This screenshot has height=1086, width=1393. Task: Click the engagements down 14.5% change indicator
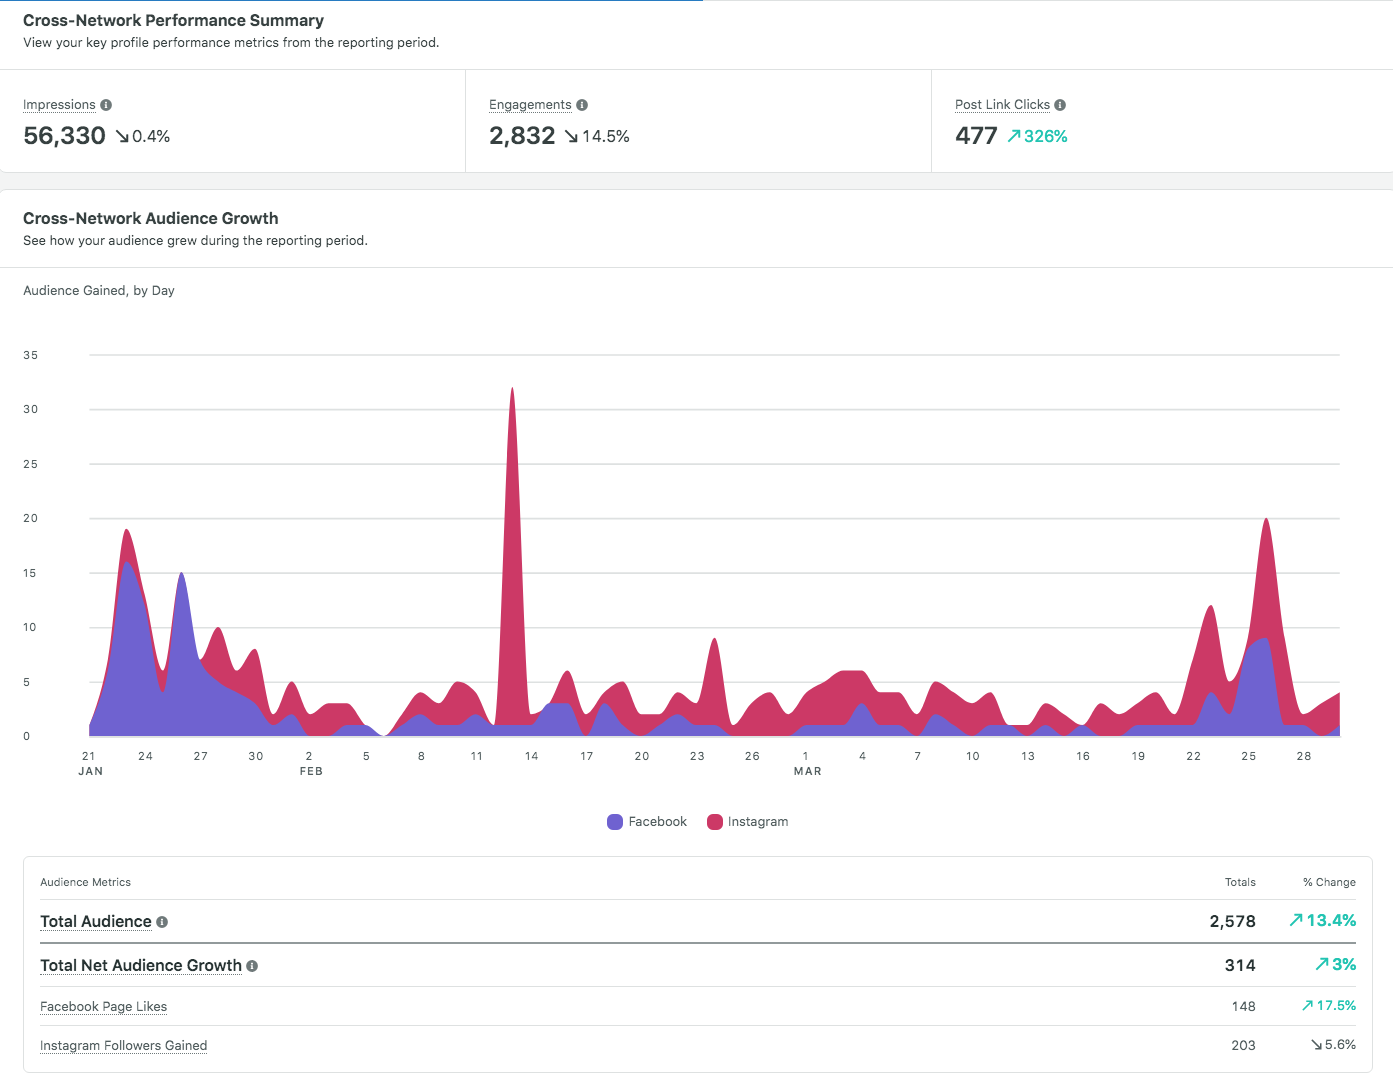[x=596, y=137]
